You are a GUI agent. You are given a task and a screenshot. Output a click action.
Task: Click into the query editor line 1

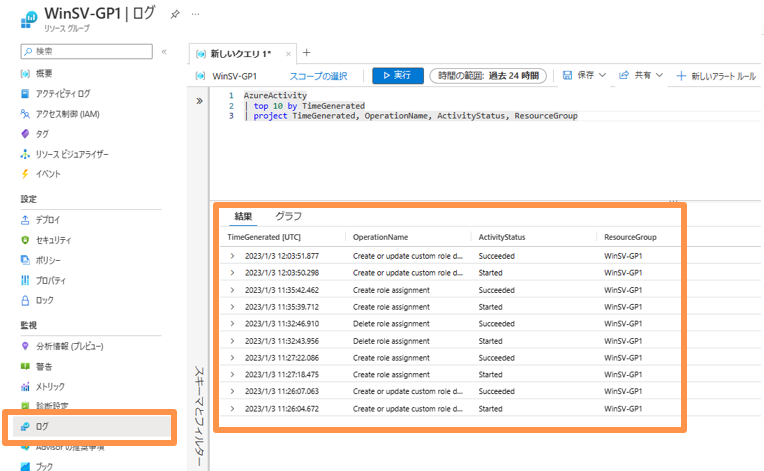click(x=275, y=95)
